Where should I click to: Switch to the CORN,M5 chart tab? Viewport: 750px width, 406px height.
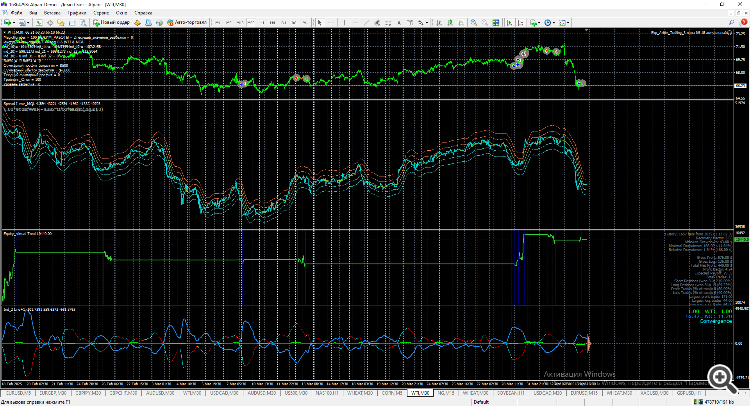[x=392, y=393]
